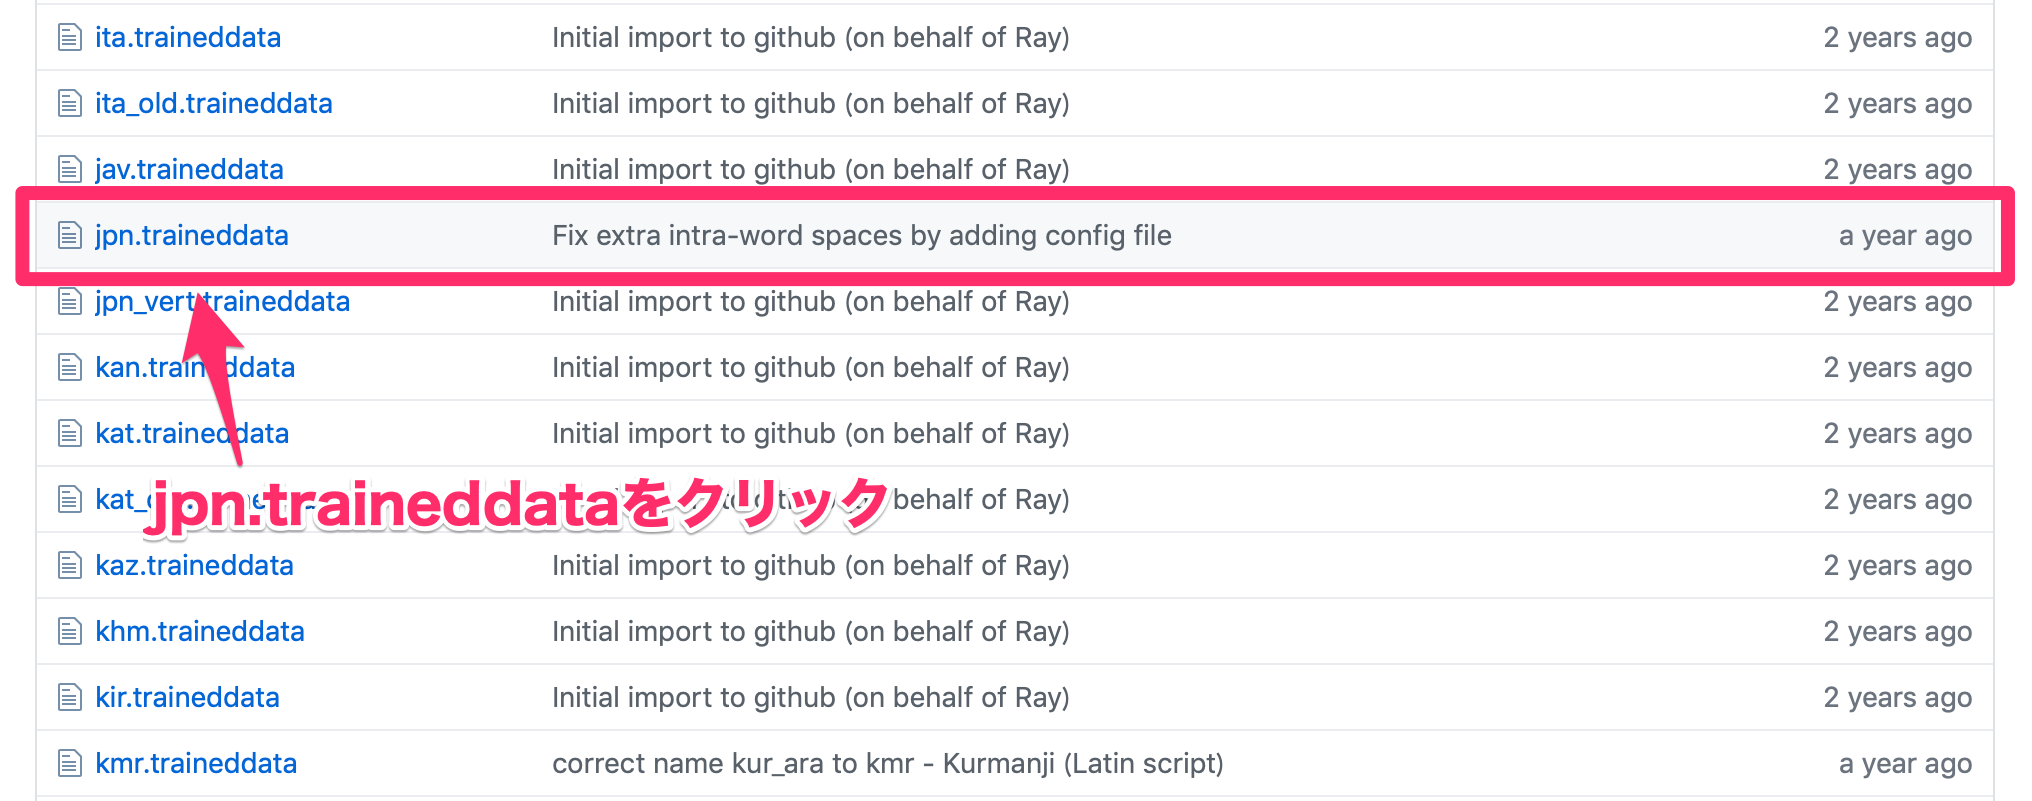The width and height of the screenshot is (2032, 801).
Task: Click the file icon beside kmr.traineddata
Action: (69, 764)
